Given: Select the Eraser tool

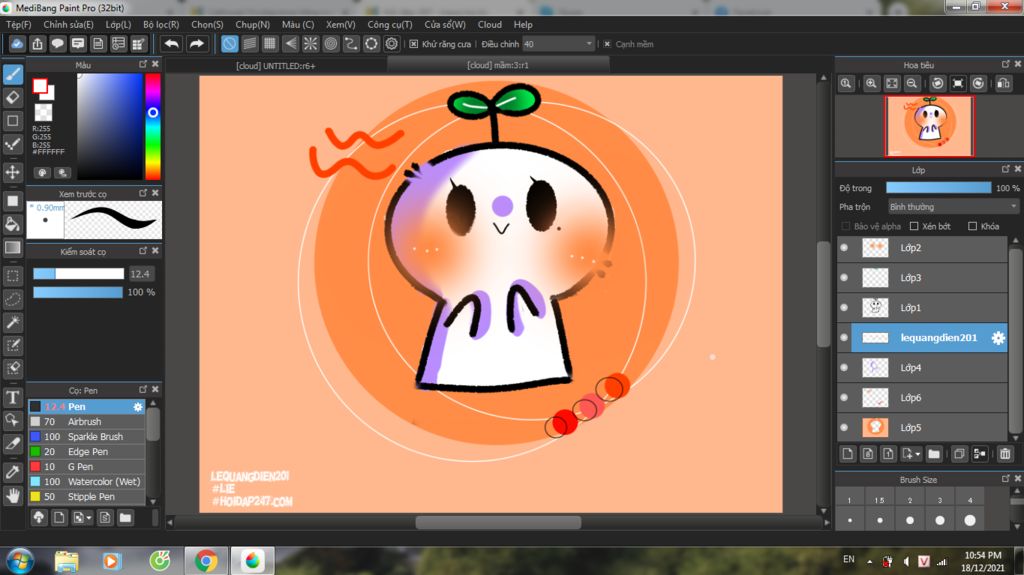Looking at the screenshot, I should pos(12,97).
